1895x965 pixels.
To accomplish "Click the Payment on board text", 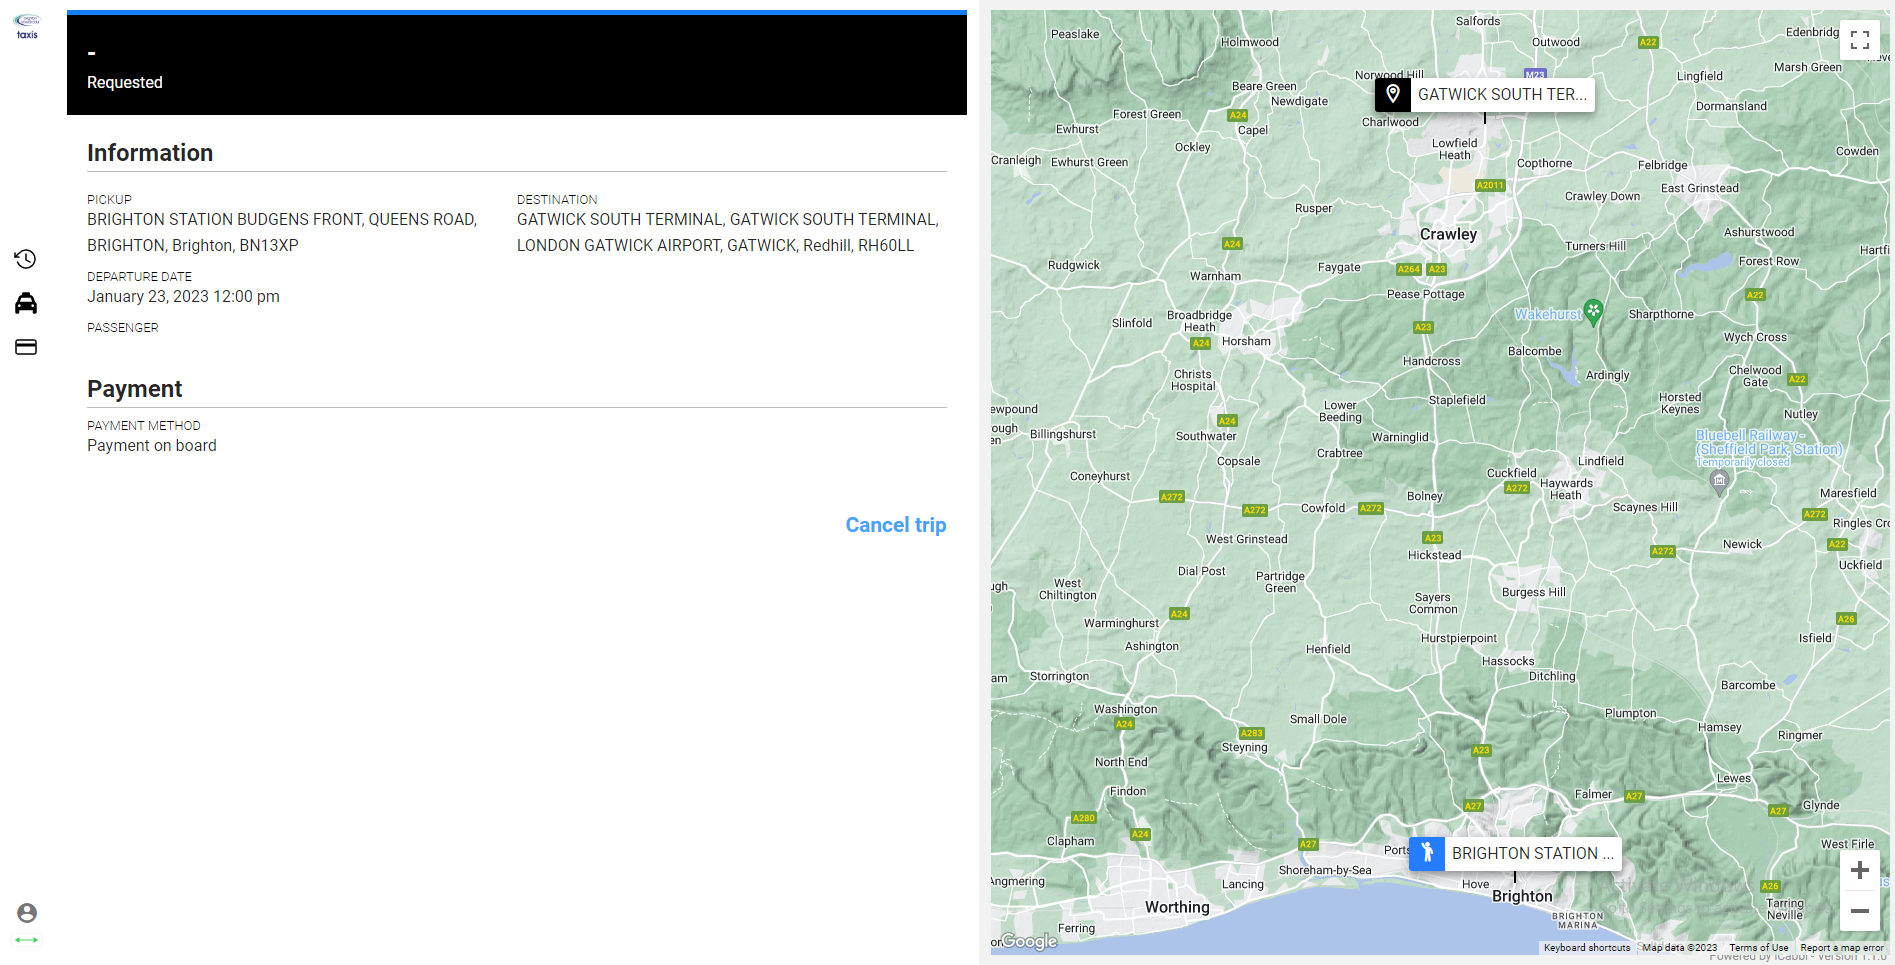I will (x=152, y=446).
